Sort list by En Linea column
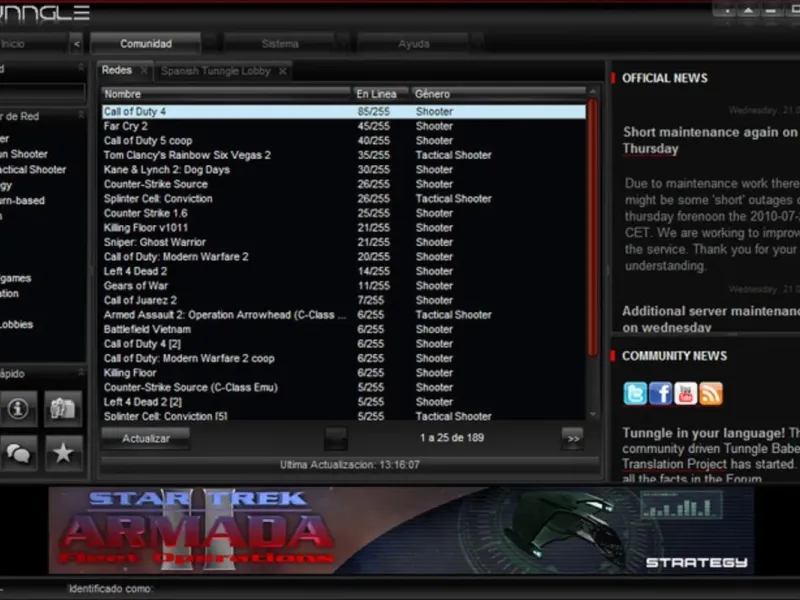This screenshot has width=800, height=600. 381,94
